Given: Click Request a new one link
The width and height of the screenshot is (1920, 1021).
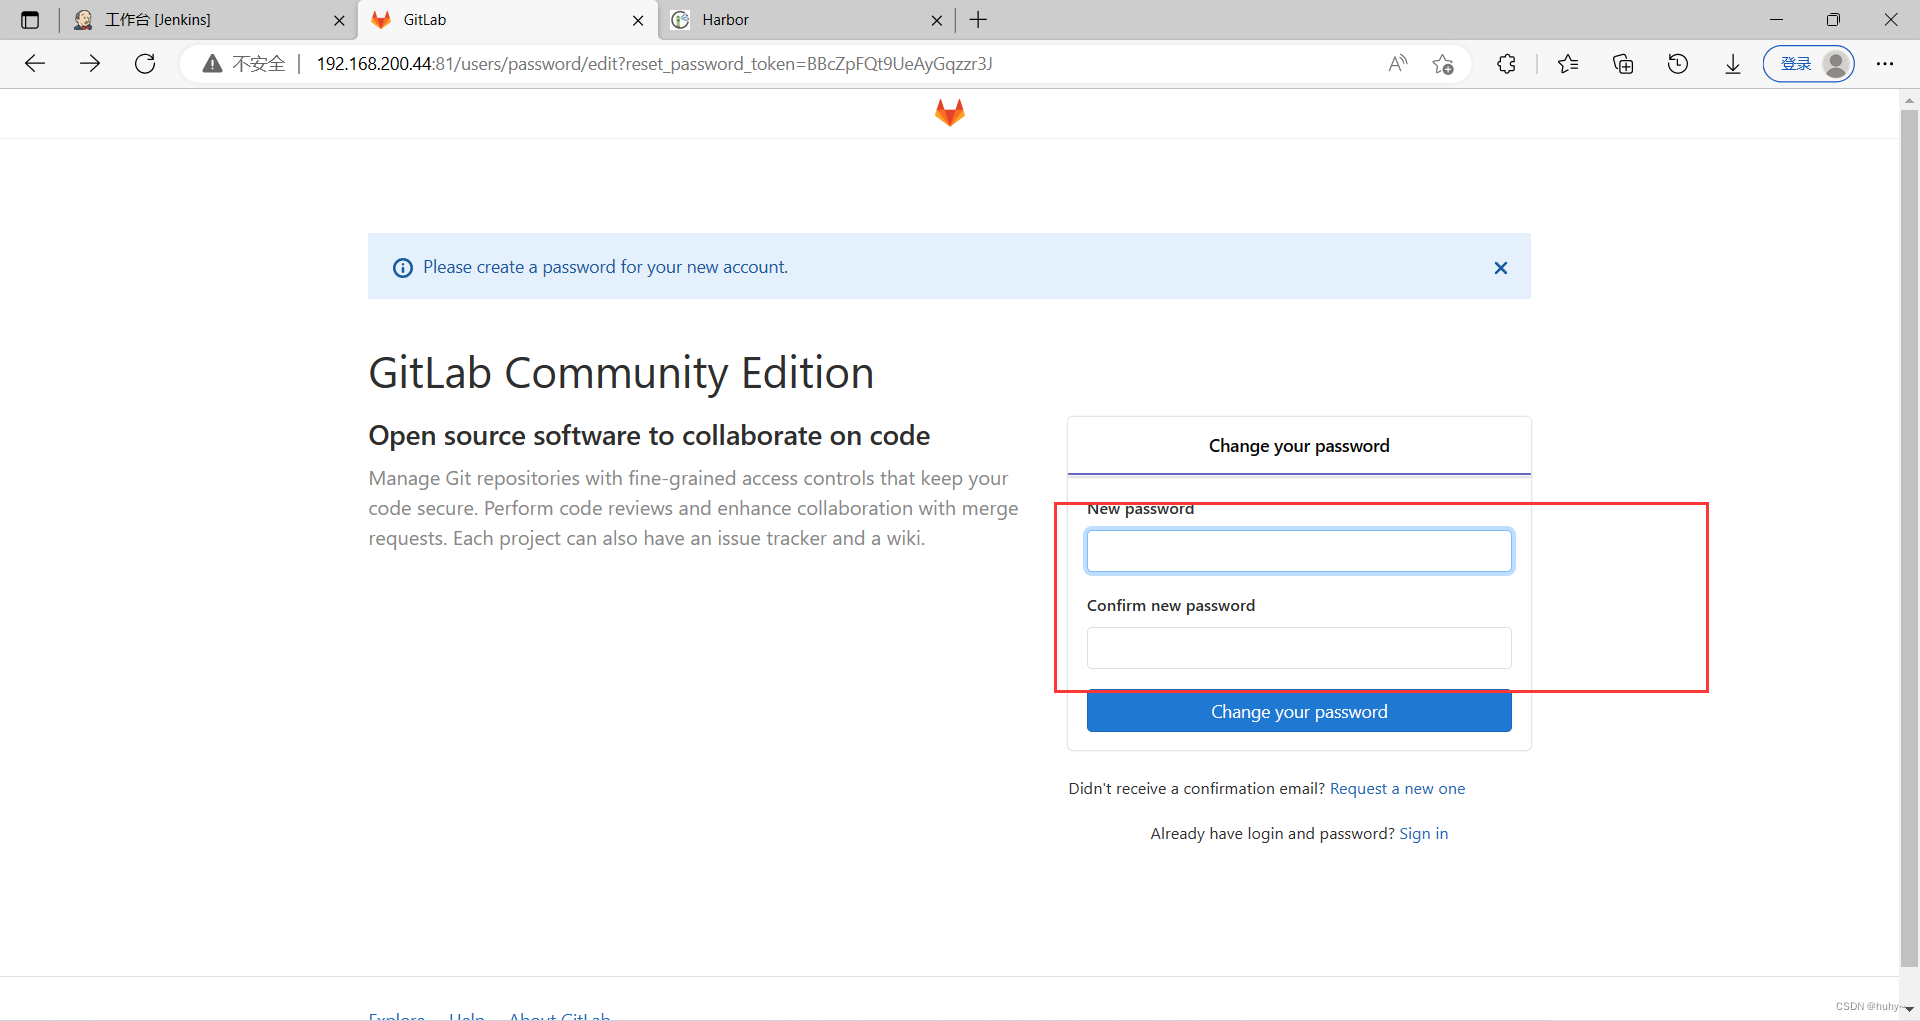Looking at the screenshot, I should [x=1397, y=789].
